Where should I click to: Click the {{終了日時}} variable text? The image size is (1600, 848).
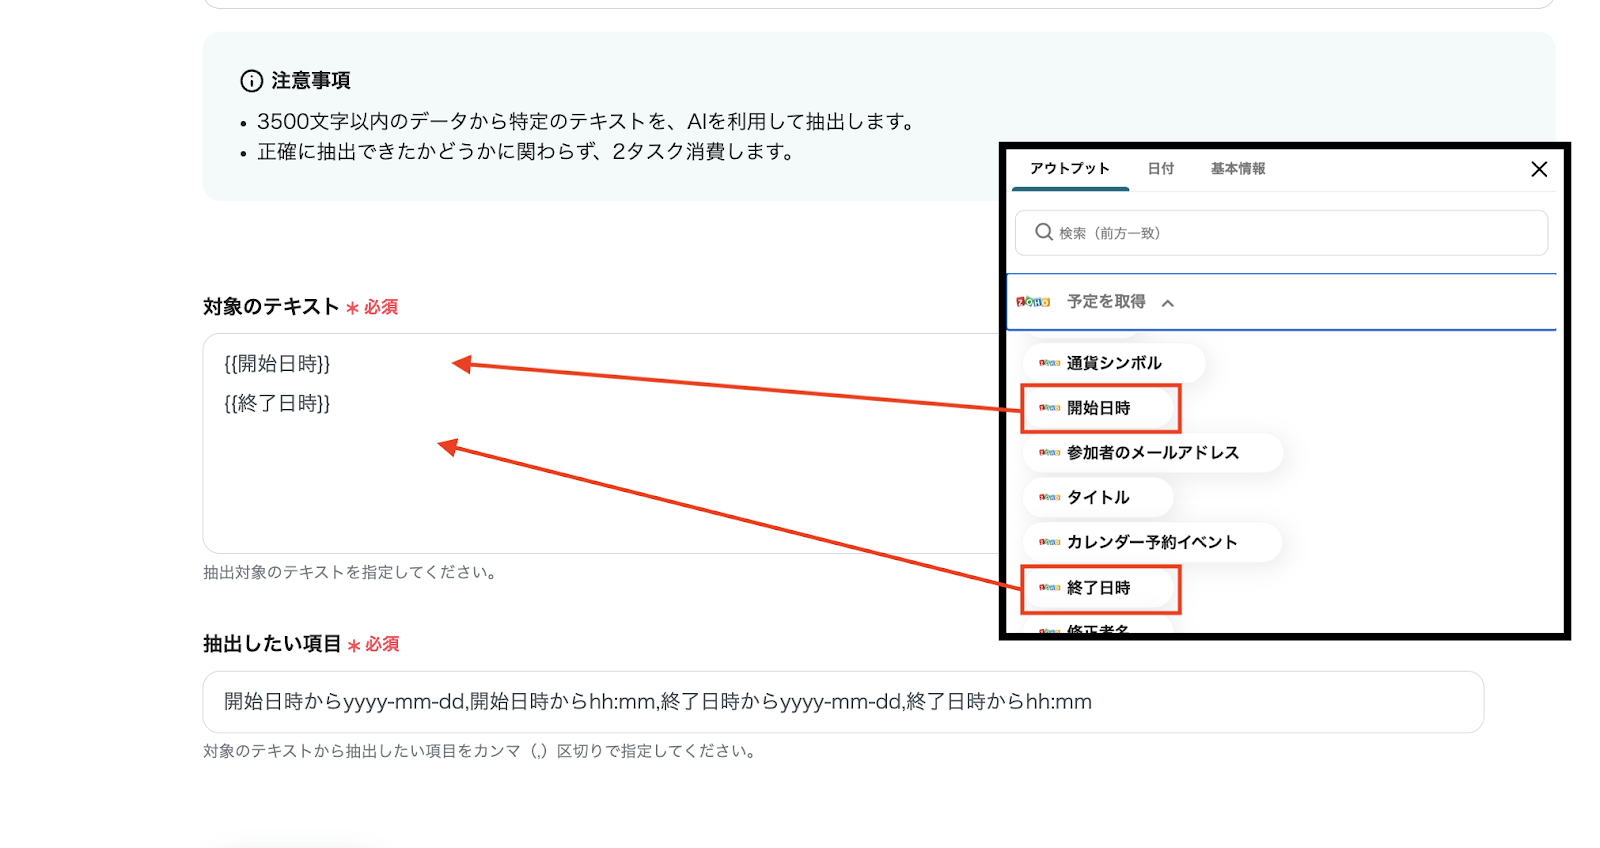[277, 404]
